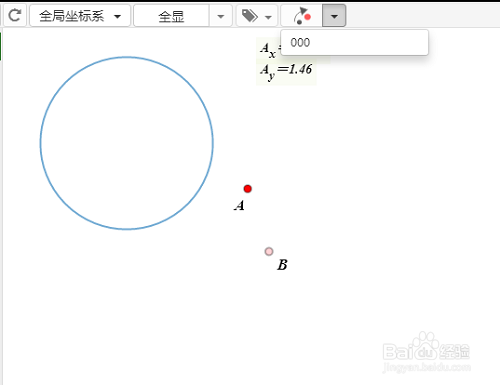The image size is (500, 385).
Task: Click the label tag icon
Action: (x=250, y=16)
